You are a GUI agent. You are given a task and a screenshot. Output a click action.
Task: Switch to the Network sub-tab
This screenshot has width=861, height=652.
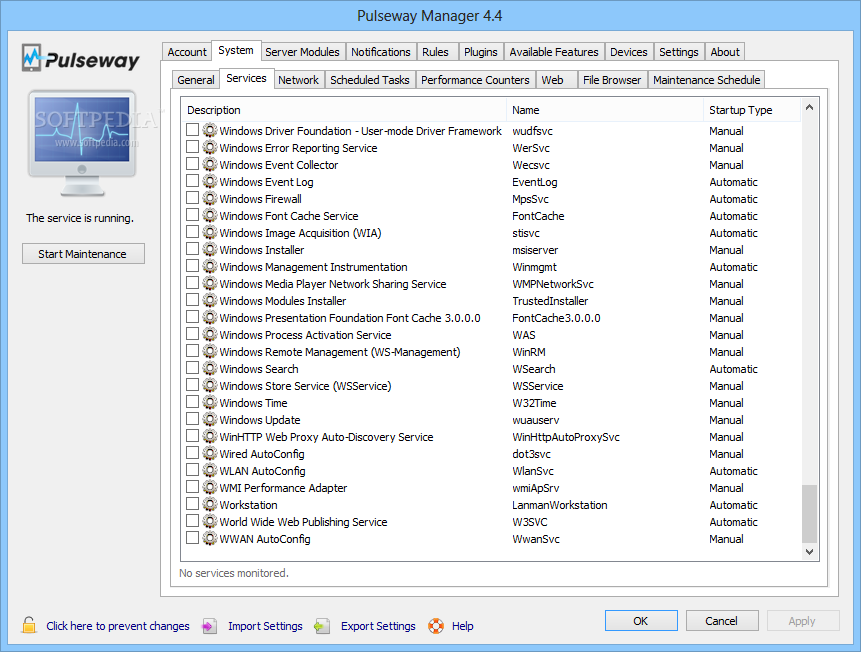[x=298, y=80]
